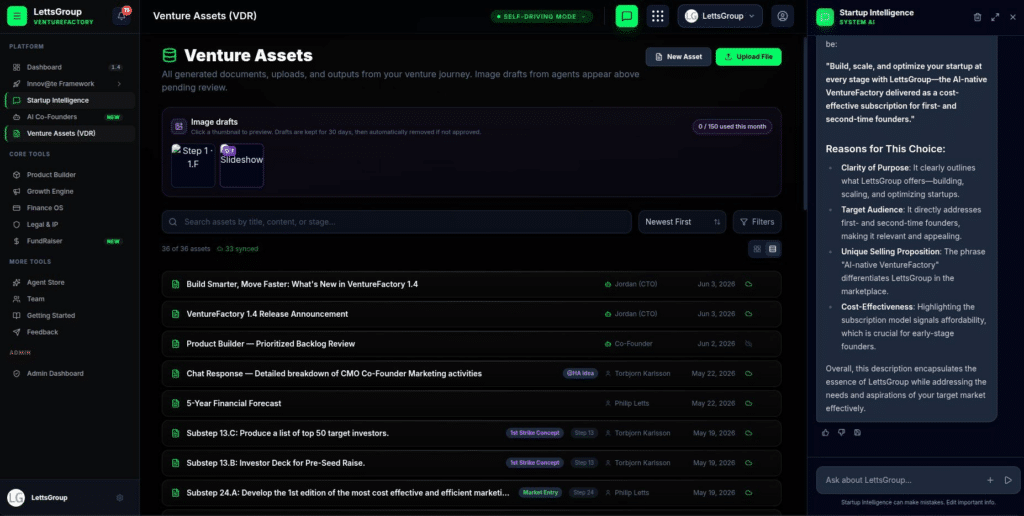Click the plus attach icon in chat input
1024x516 pixels.
[x=990, y=480]
